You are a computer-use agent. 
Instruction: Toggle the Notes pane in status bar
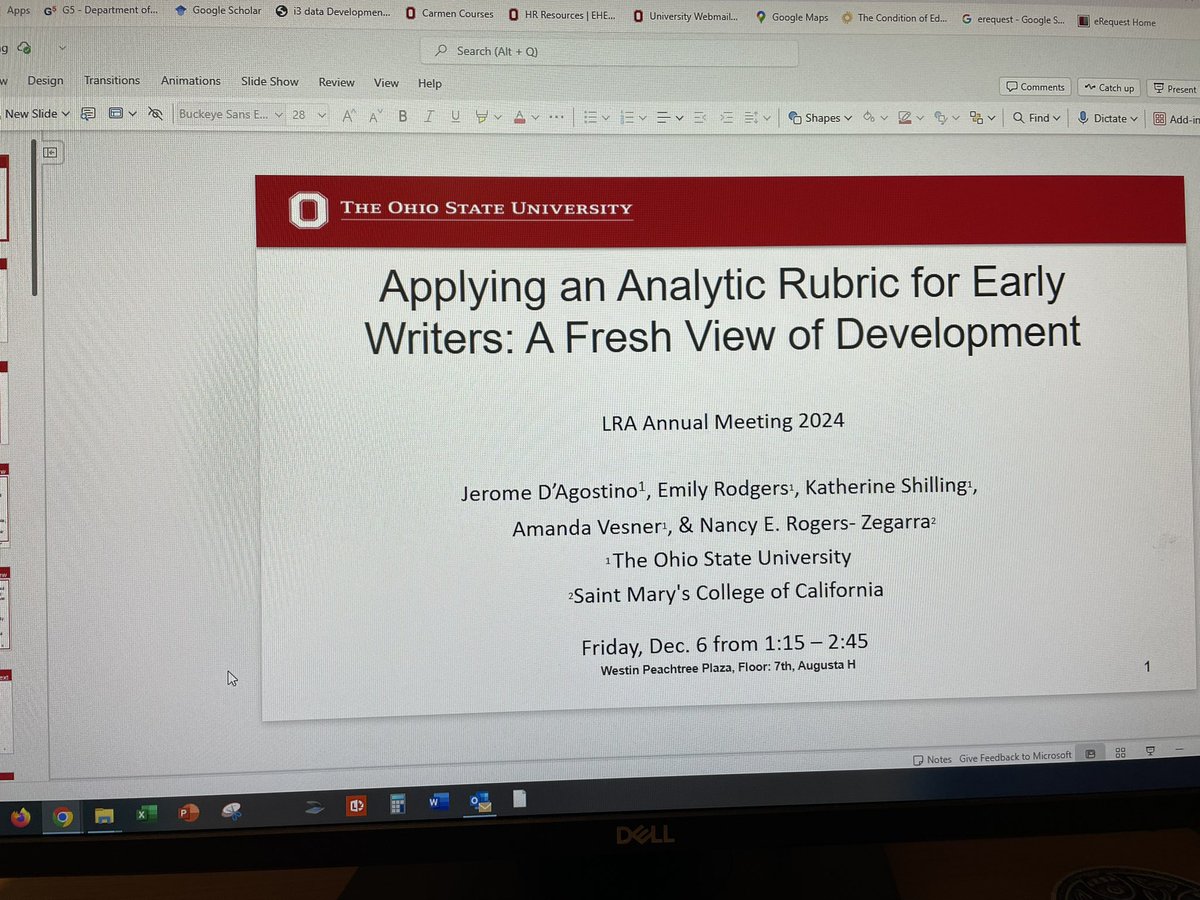932,759
